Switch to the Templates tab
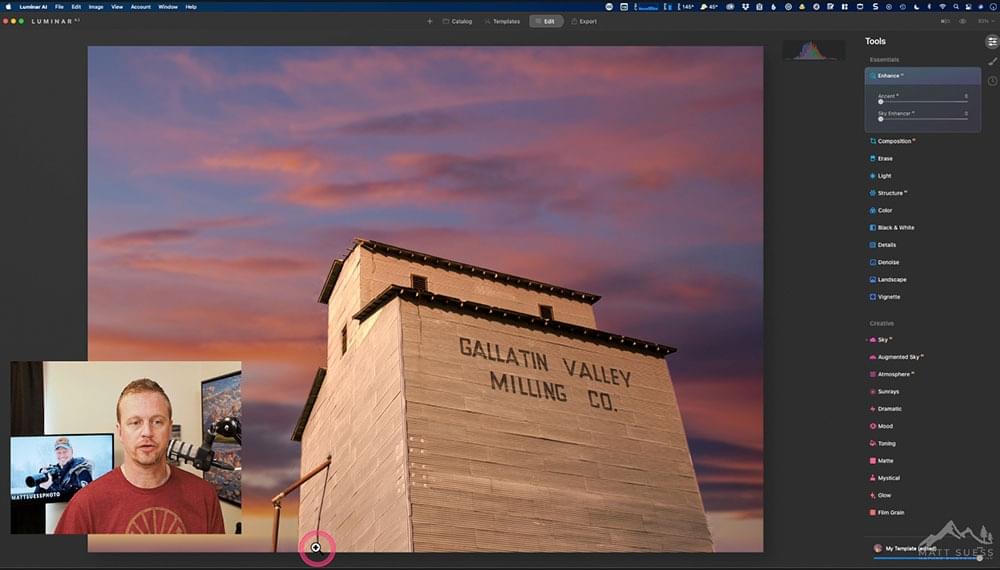Screen dimensions: 1000x570 pyautogui.click(x=502, y=21)
